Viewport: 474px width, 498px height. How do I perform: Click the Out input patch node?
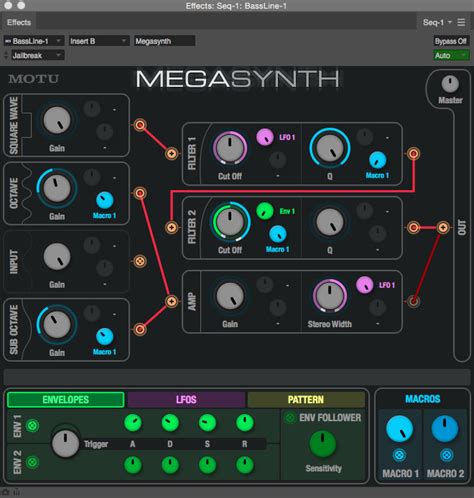coord(443,228)
